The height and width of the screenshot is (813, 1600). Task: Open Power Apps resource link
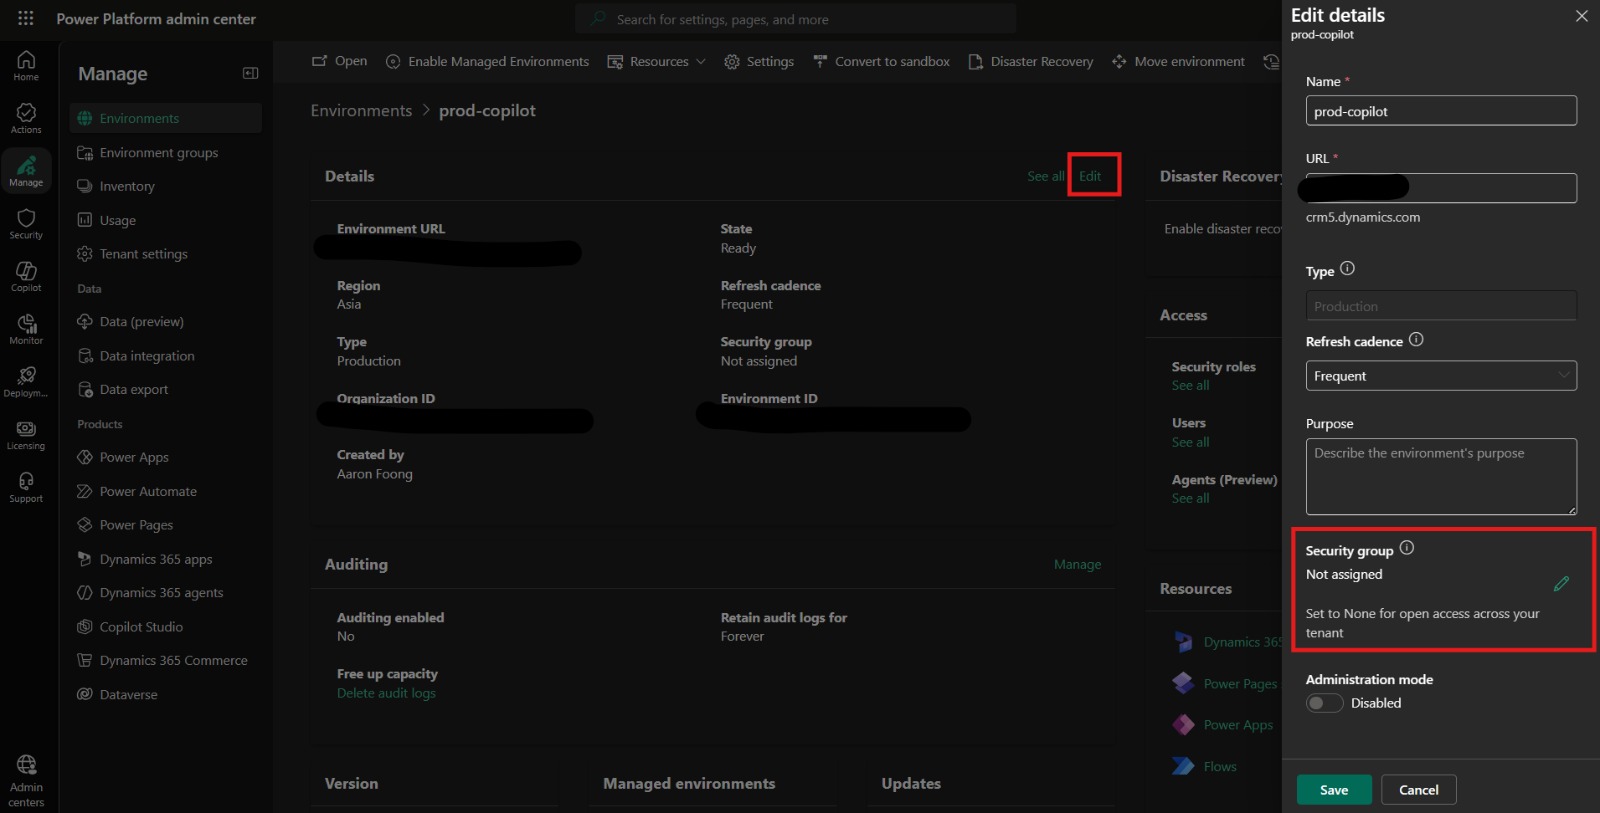pos(1238,725)
